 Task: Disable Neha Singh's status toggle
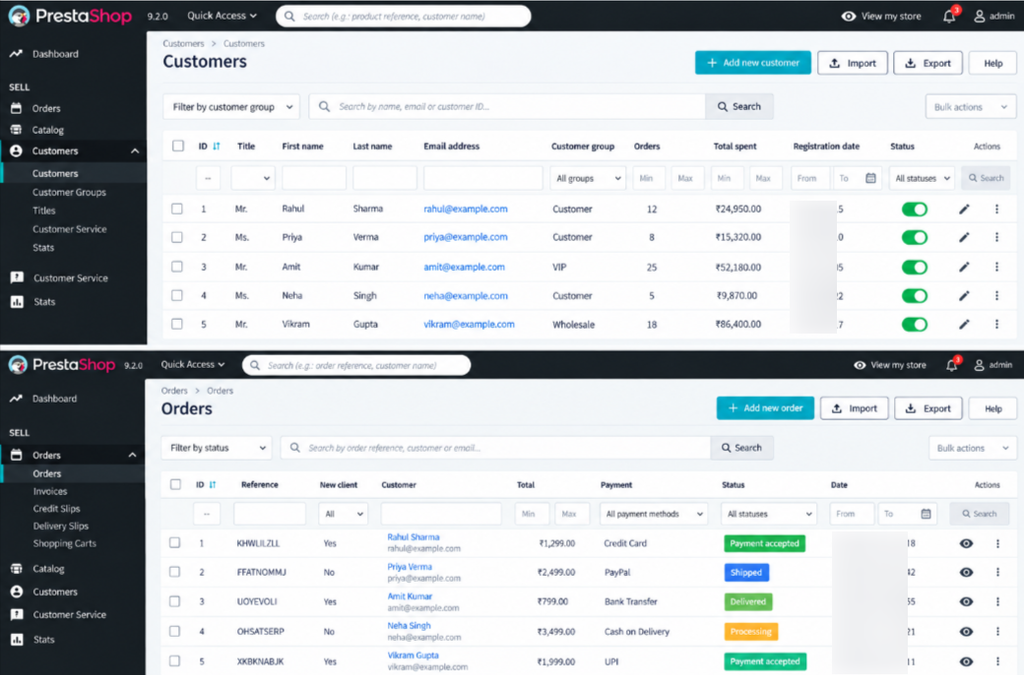point(914,295)
